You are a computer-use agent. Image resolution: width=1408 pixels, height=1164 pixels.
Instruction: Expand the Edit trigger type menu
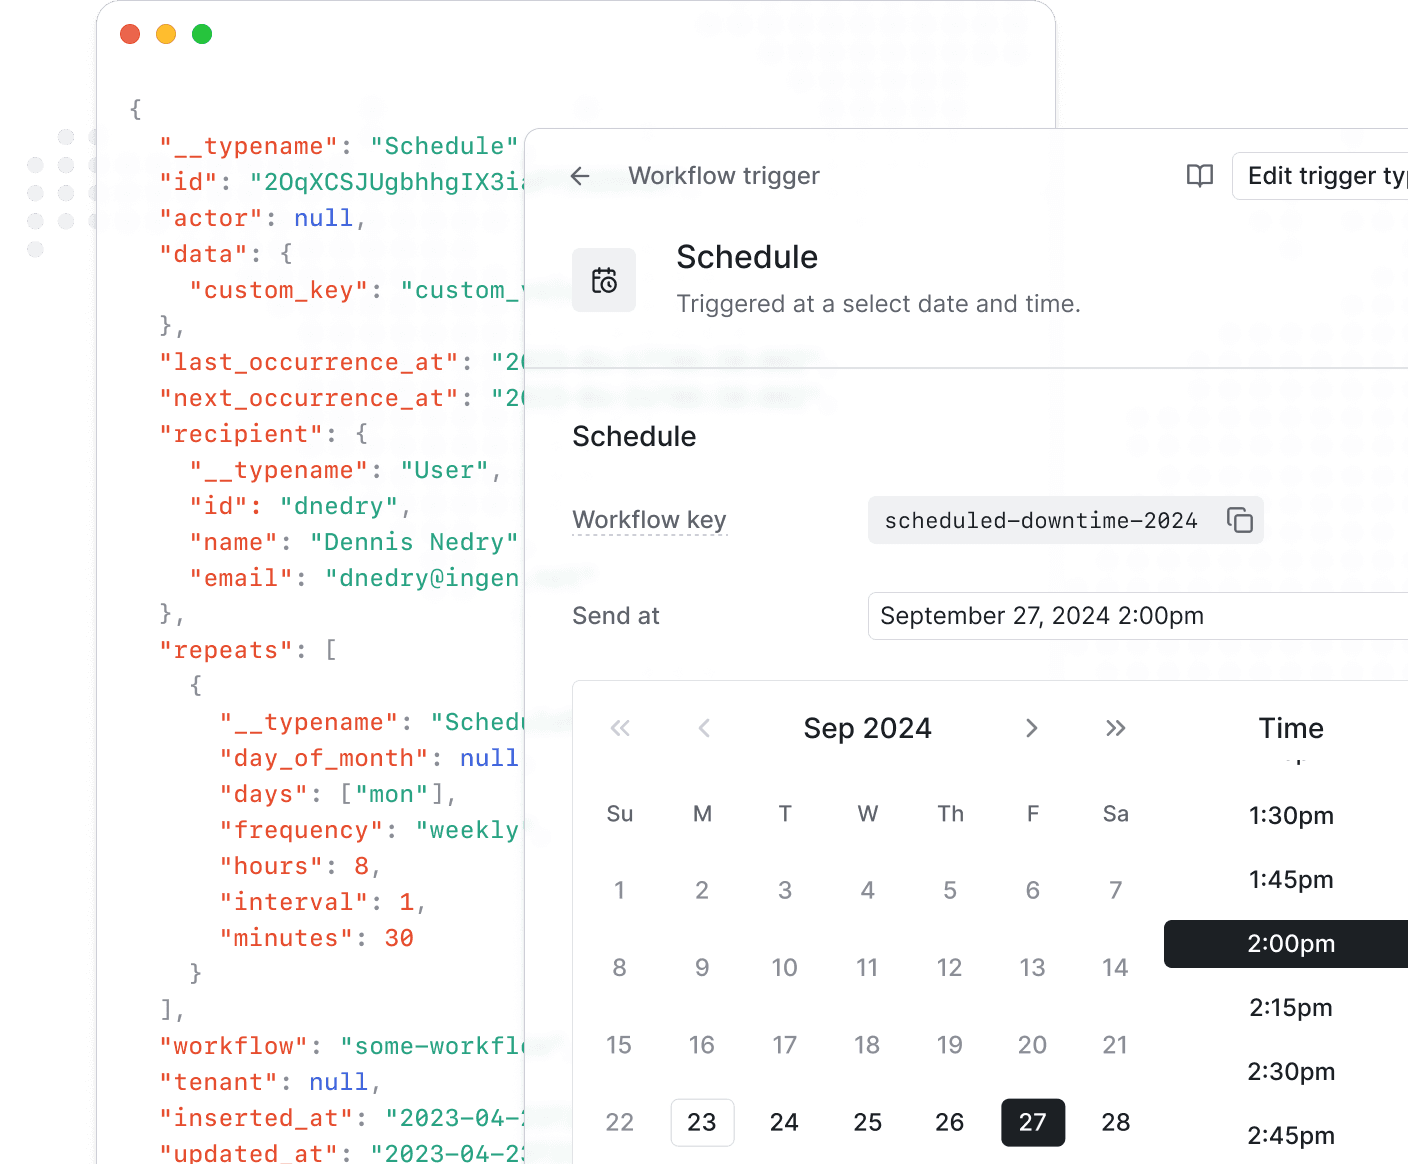(x=1330, y=176)
